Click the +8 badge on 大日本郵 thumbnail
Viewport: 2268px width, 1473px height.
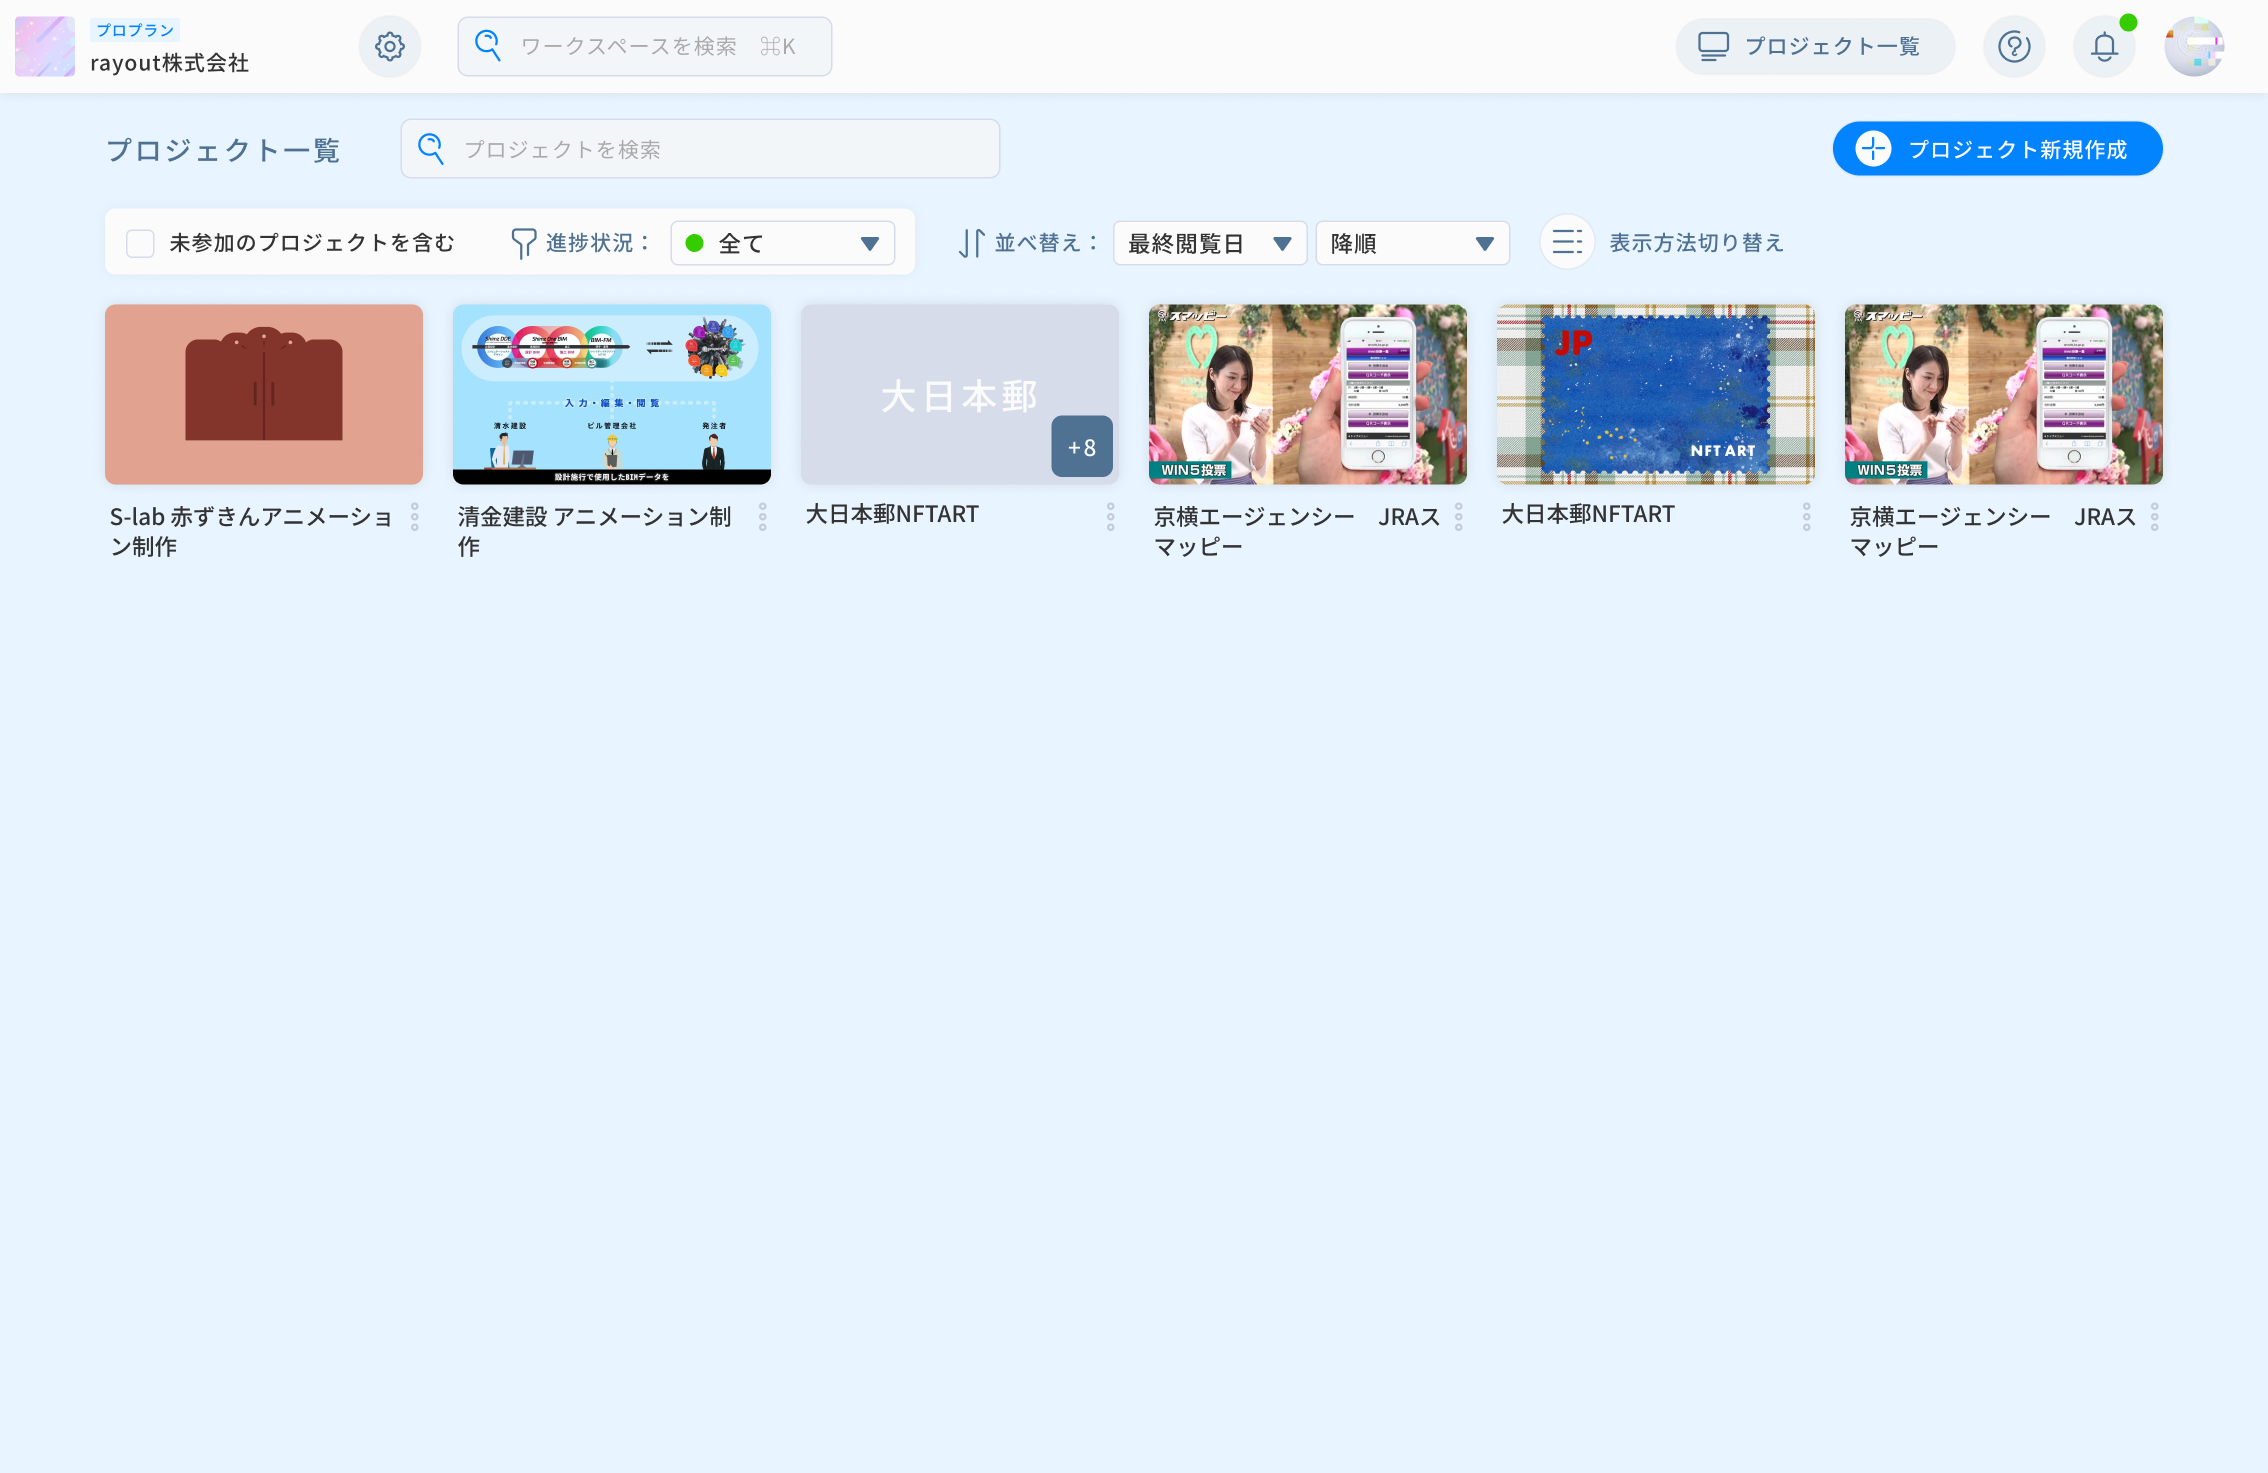(1081, 447)
